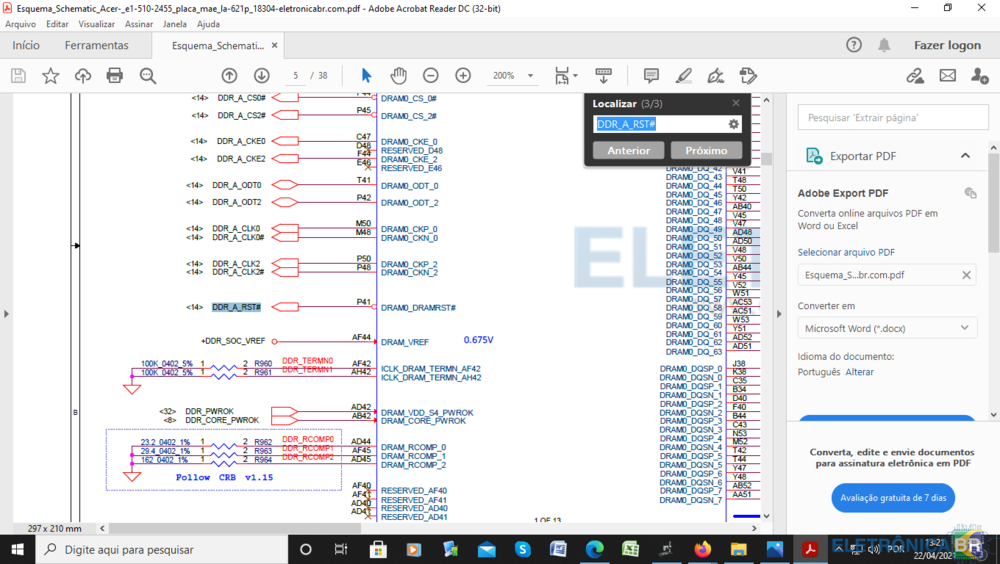This screenshot has width=1000, height=564.
Task: Open Skype from taskbar
Action: (x=522, y=549)
